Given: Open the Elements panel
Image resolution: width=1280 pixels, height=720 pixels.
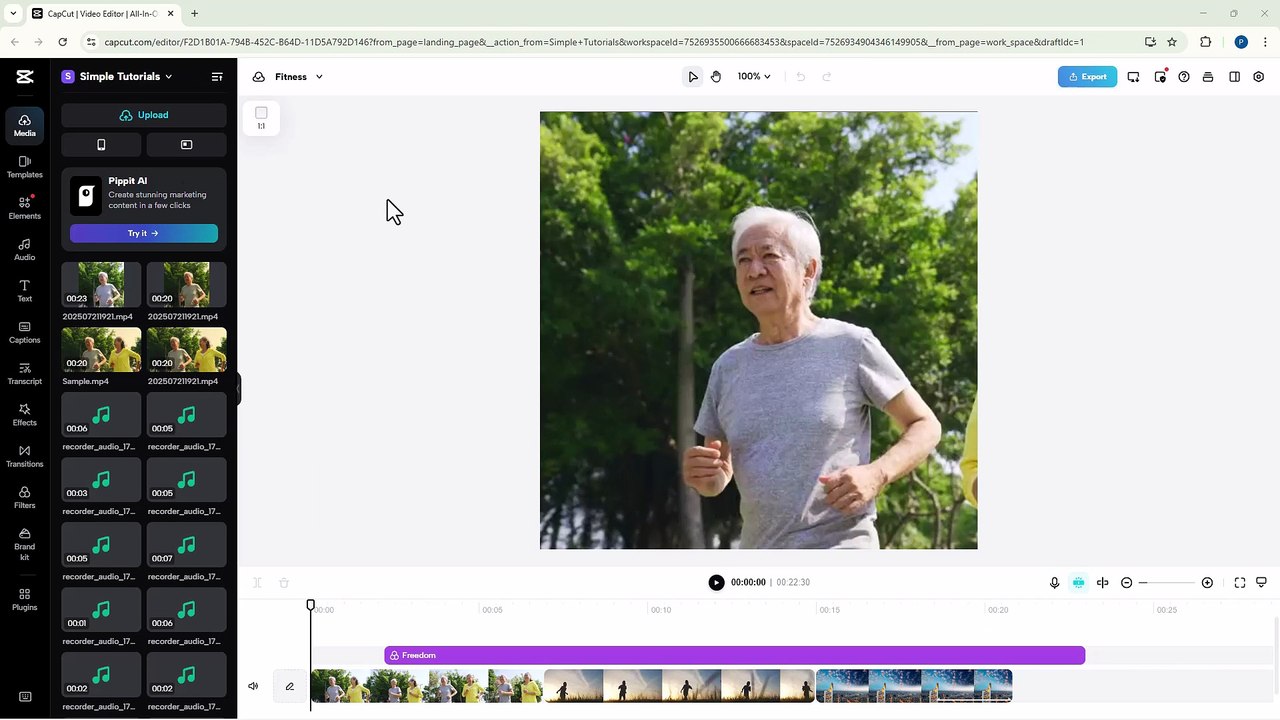Looking at the screenshot, I should [24, 208].
